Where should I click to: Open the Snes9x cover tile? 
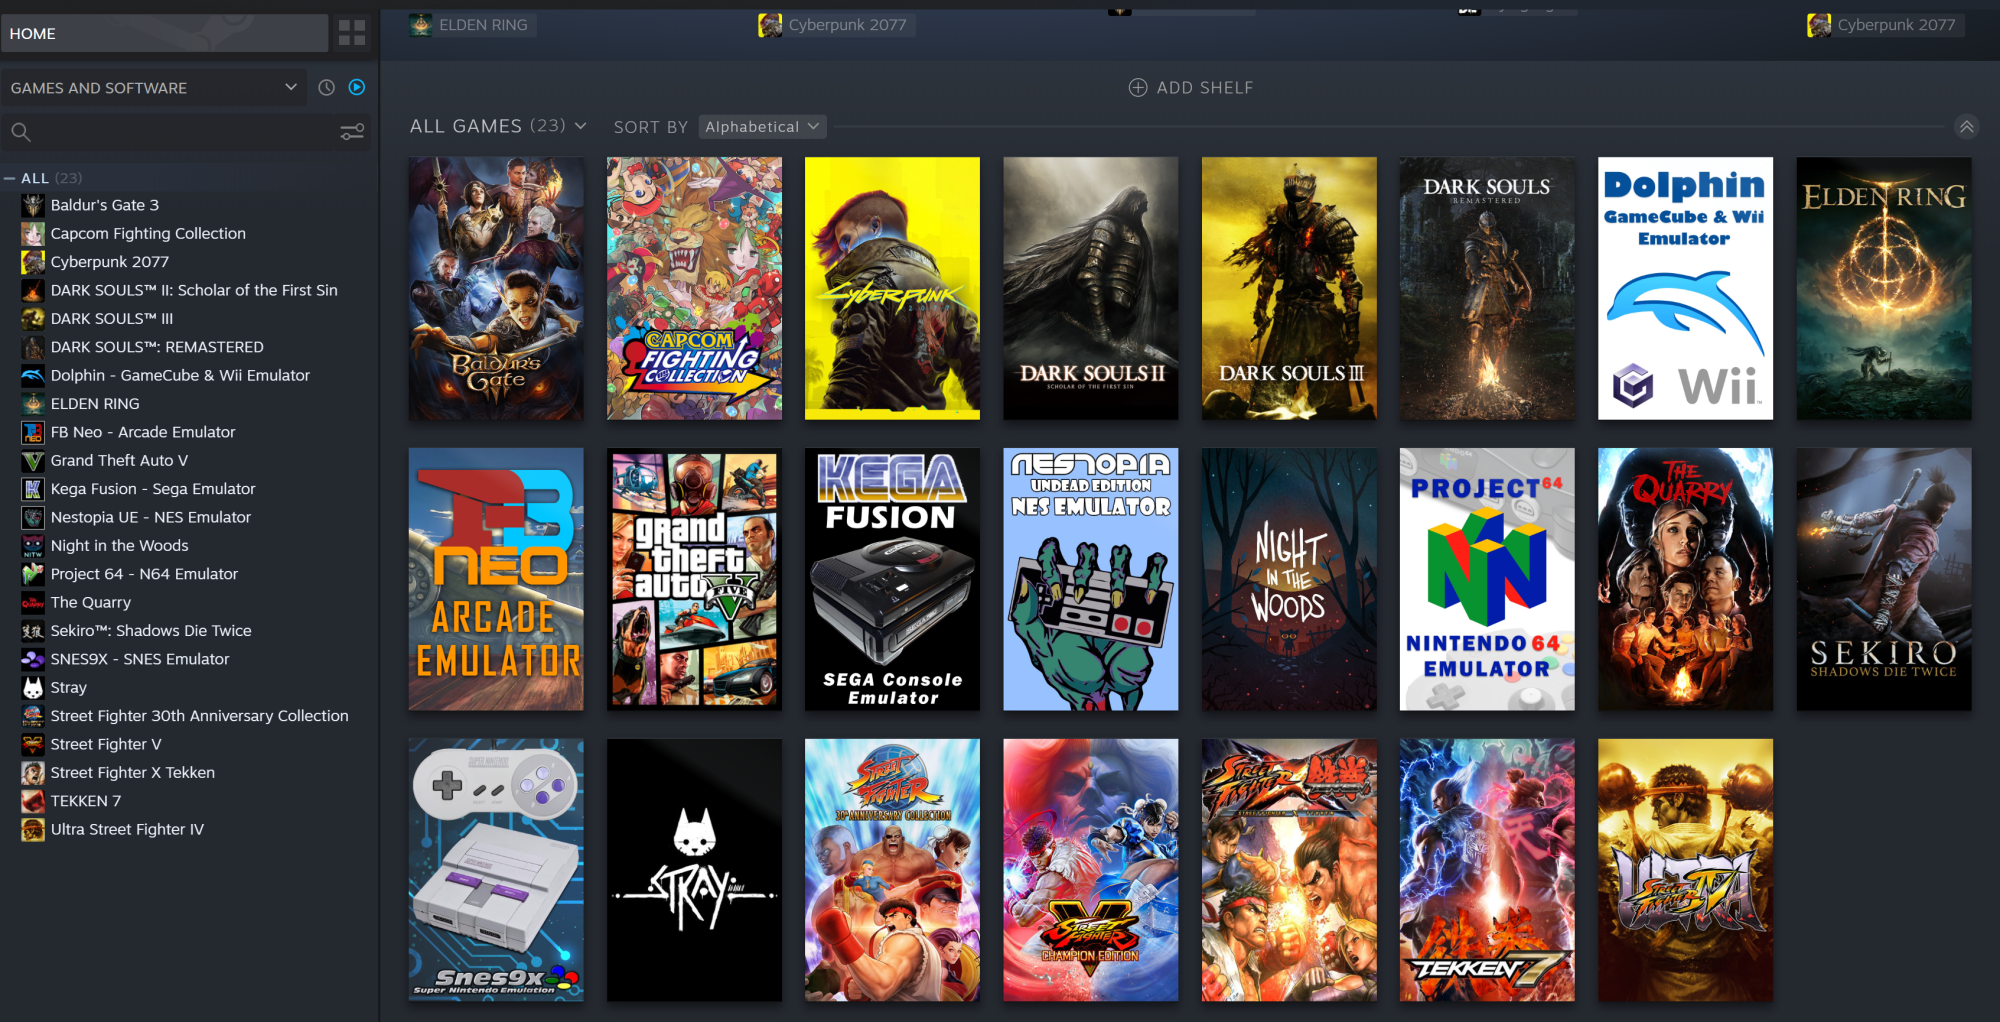[496, 870]
